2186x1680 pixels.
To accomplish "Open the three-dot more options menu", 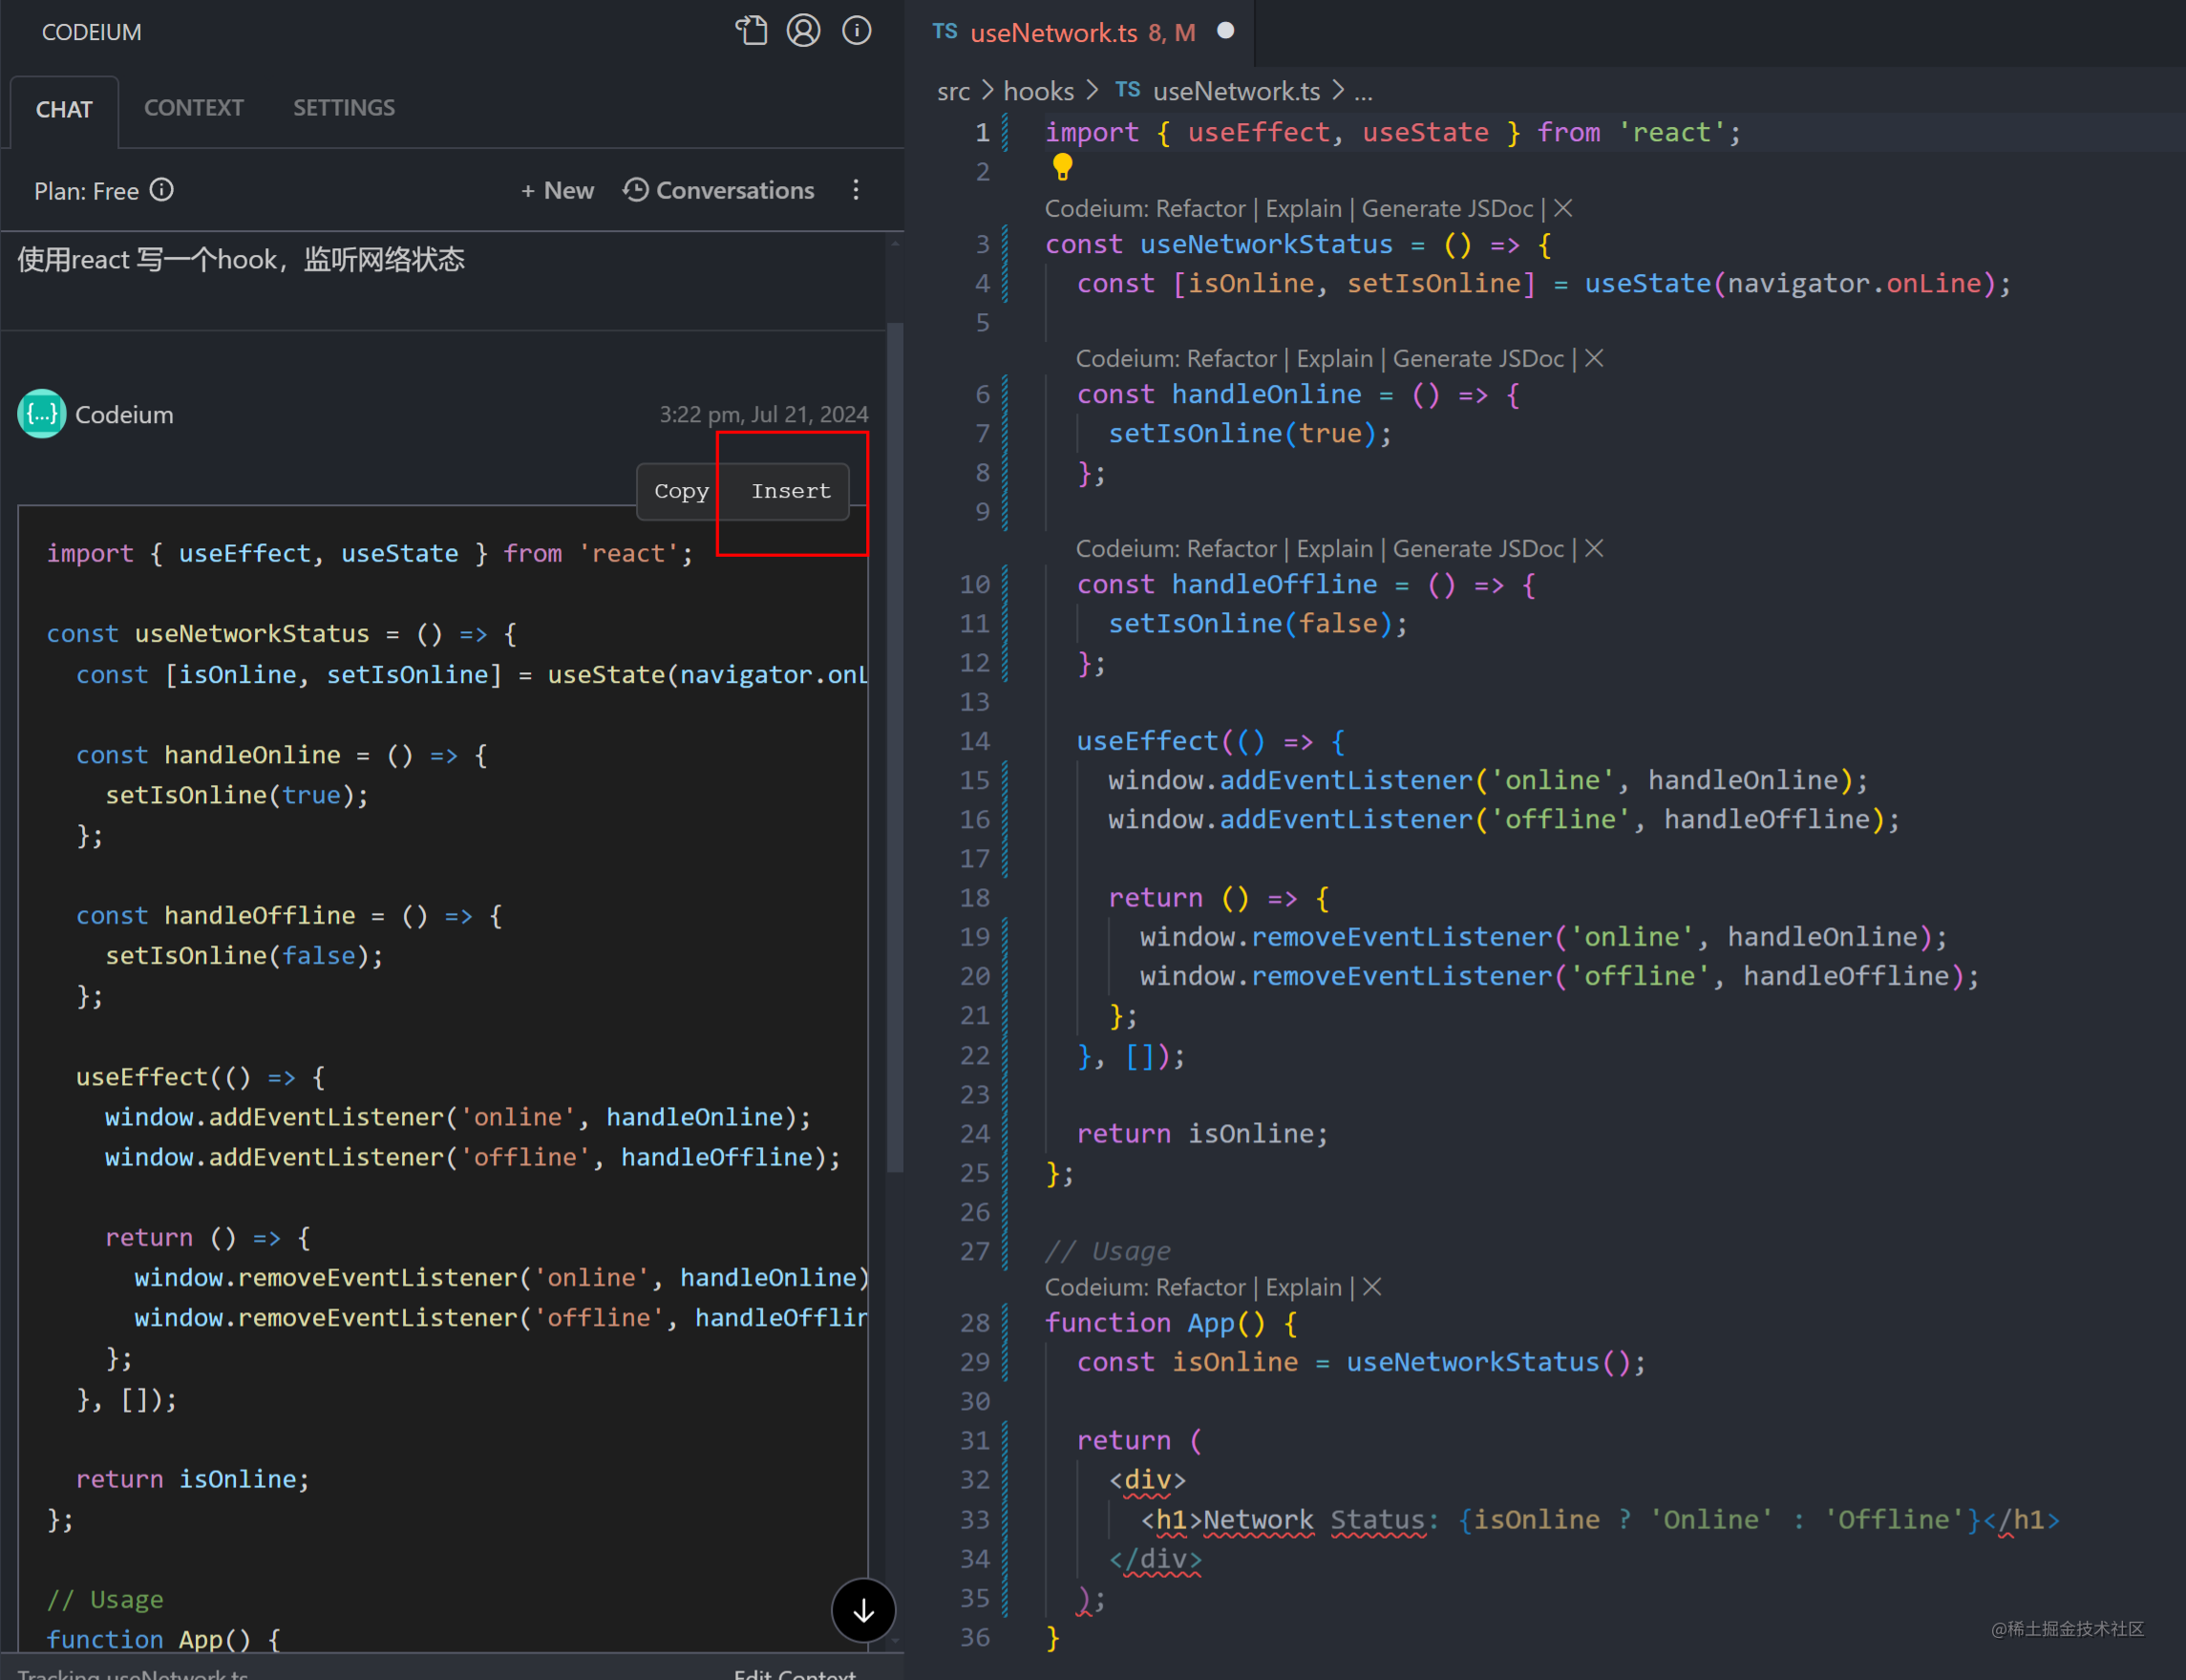I will [856, 190].
